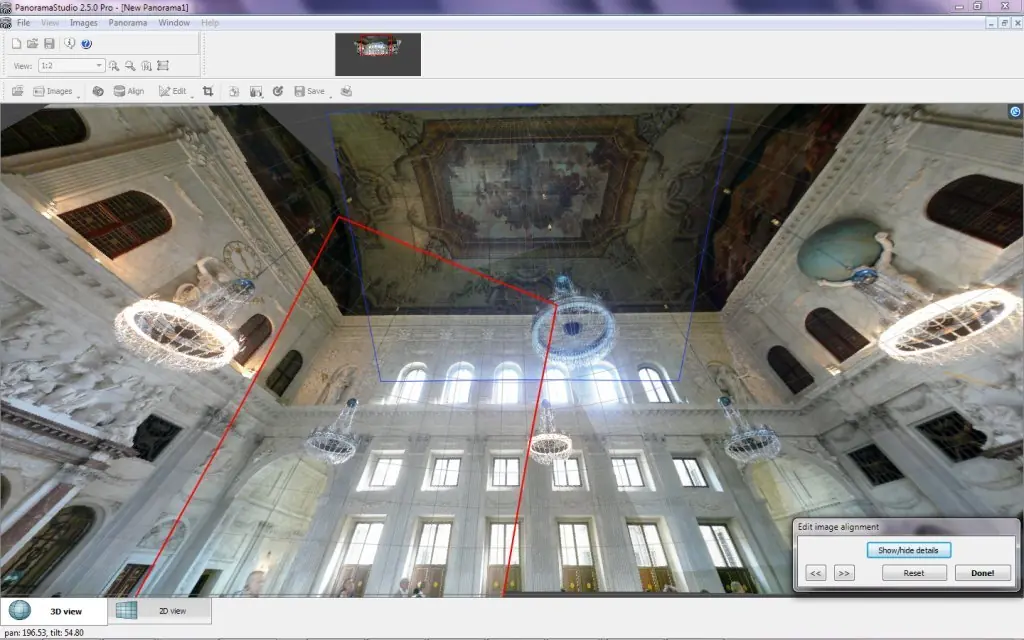Run the Align toolbar command
This screenshot has height=640, width=1024.
[x=129, y=91]
